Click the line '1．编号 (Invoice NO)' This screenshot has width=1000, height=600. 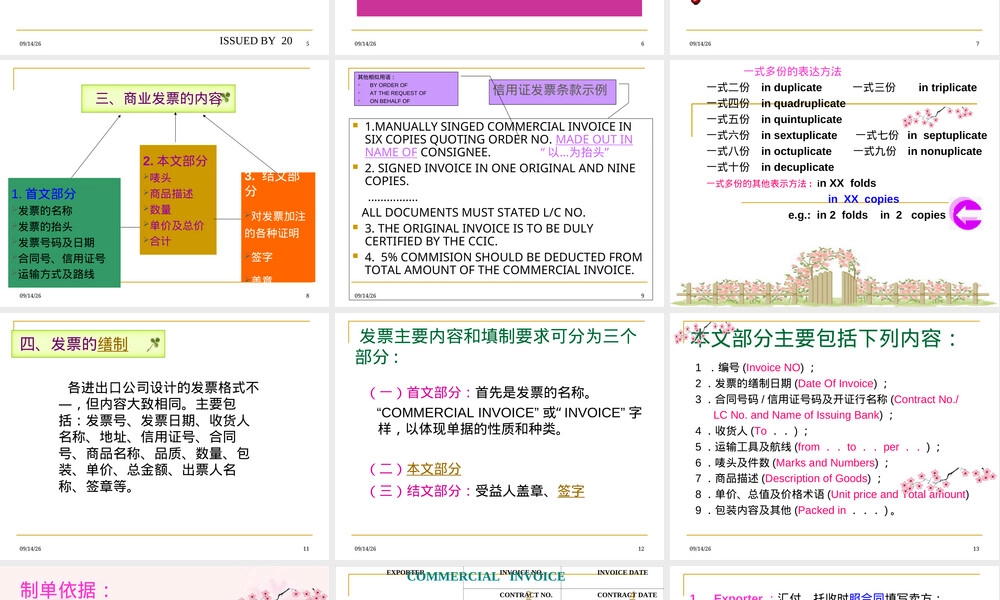(x=754, y=367)
